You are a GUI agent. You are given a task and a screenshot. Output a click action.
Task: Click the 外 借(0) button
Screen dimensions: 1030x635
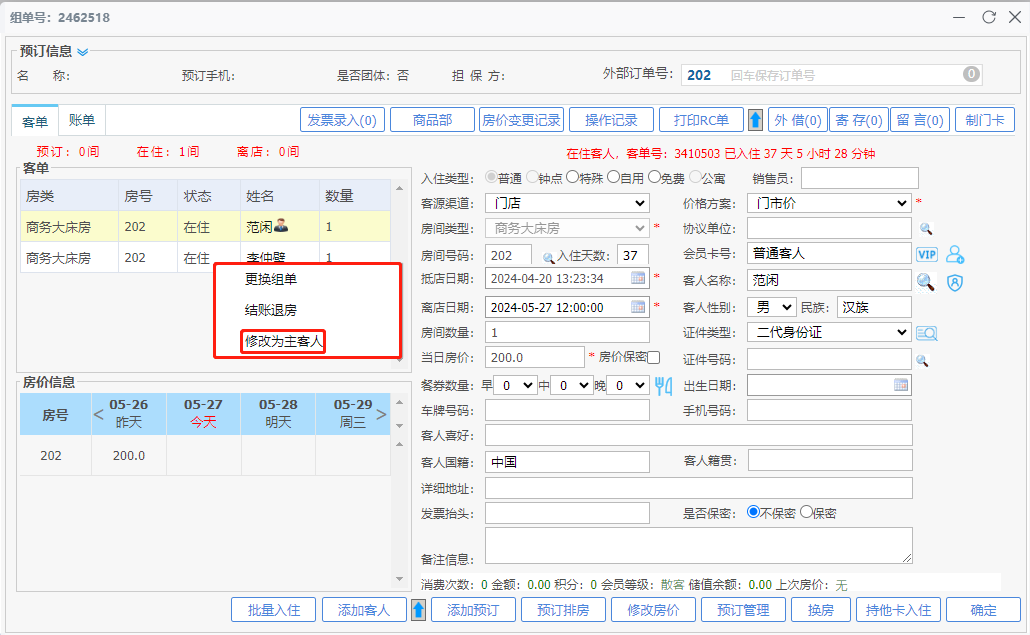point(798,120)
